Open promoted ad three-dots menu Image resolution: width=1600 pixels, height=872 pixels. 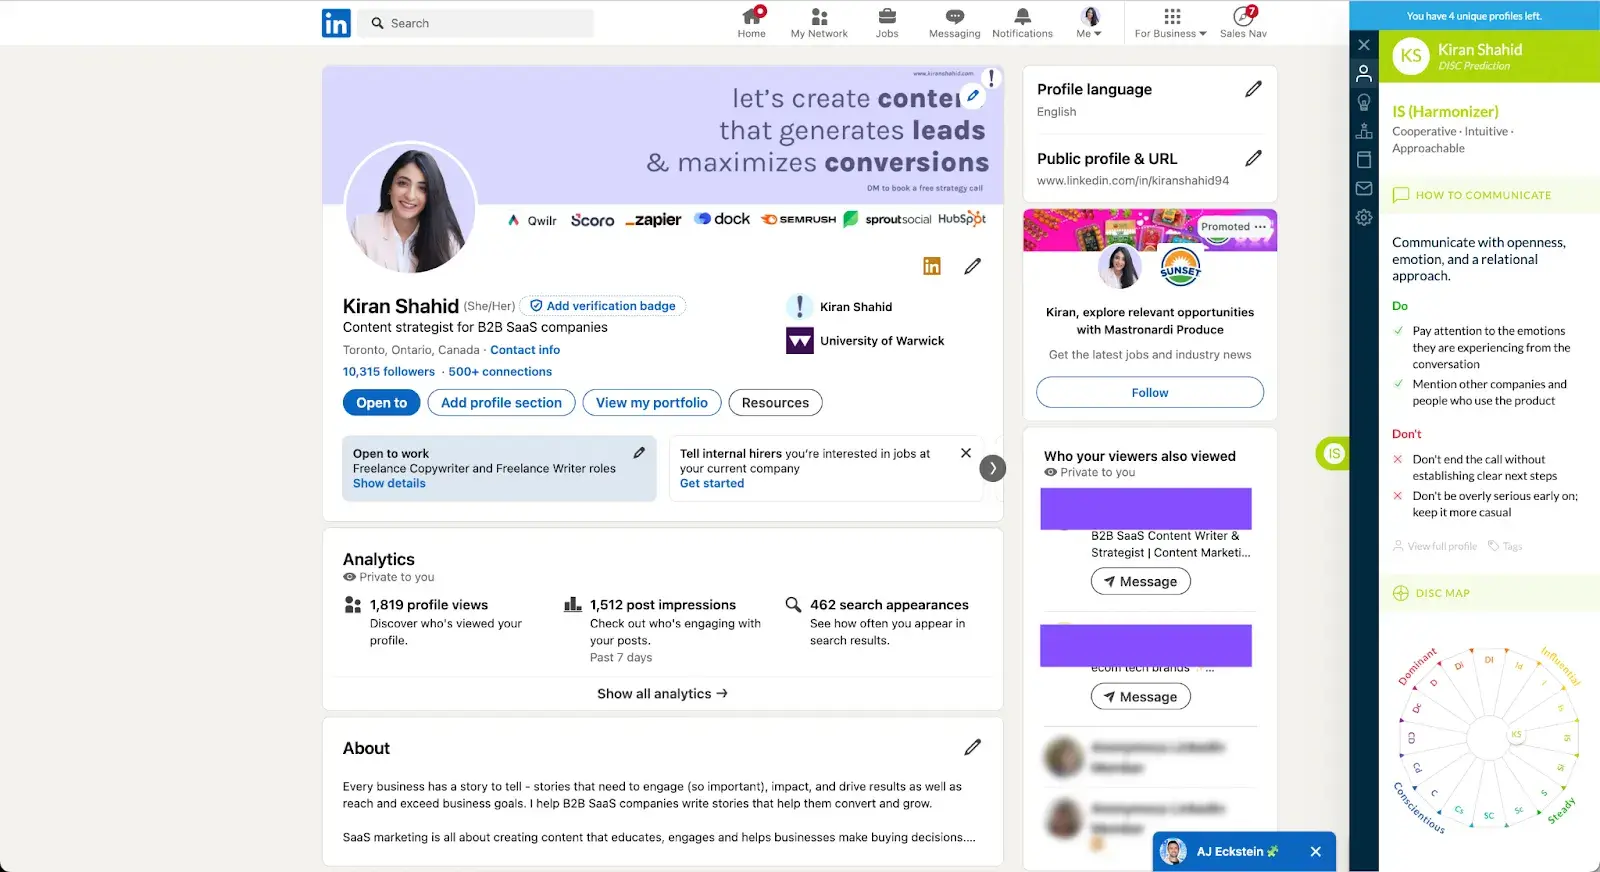click(x=1260, y=227)
